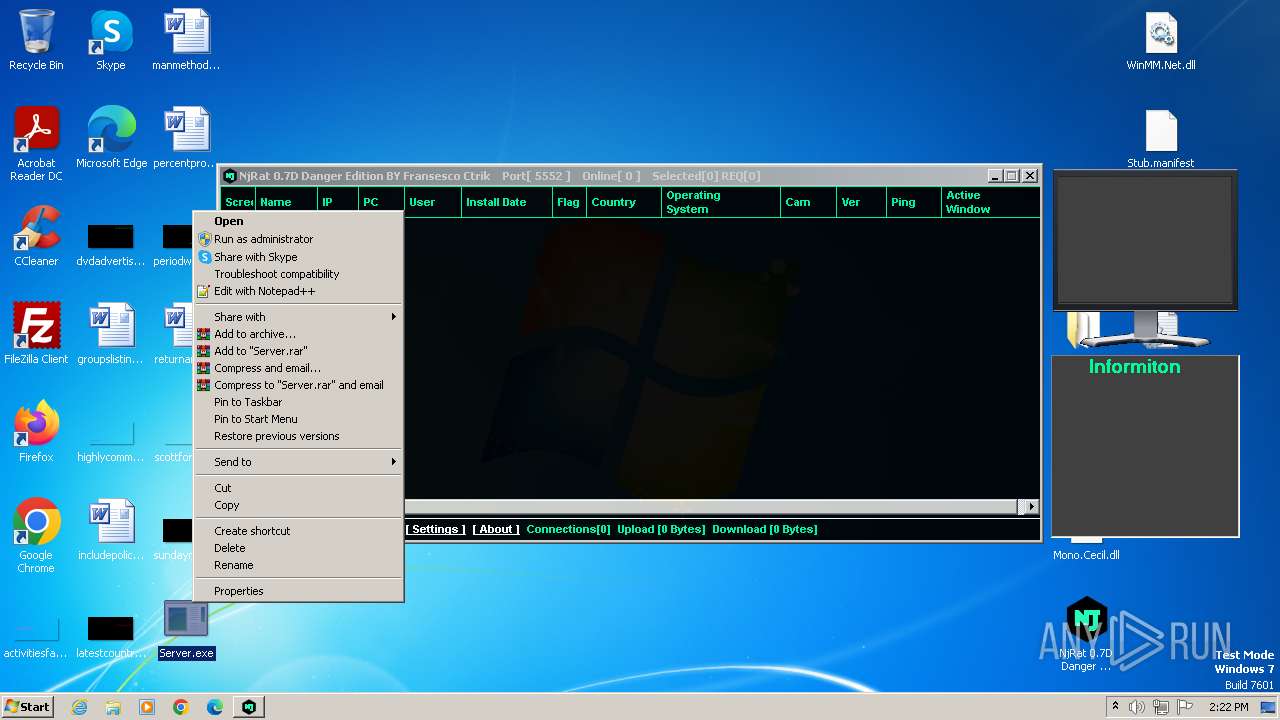Viewport: 1280px width, 720px height.
Task: Choose Add to "Server.rar"
Action: tap(298, 351)
